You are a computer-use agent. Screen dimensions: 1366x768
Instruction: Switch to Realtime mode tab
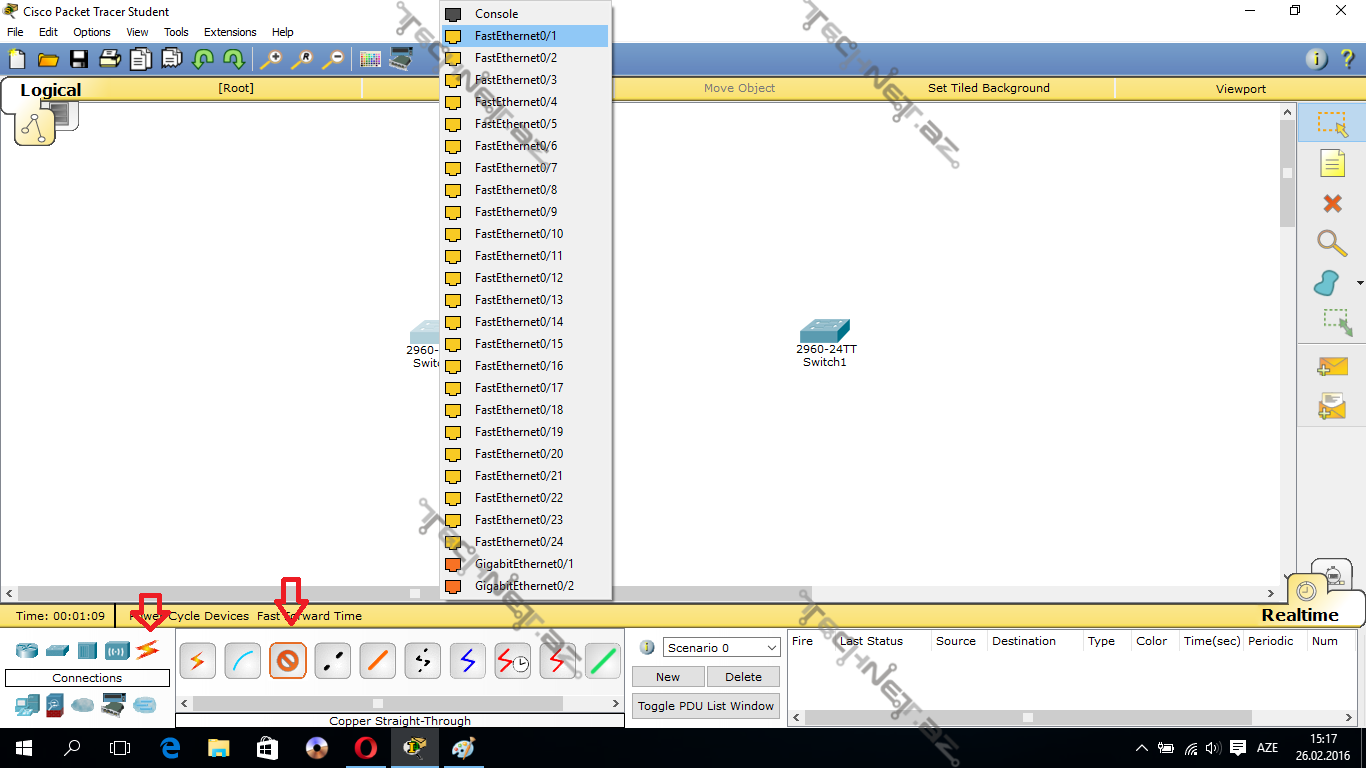1299,615
